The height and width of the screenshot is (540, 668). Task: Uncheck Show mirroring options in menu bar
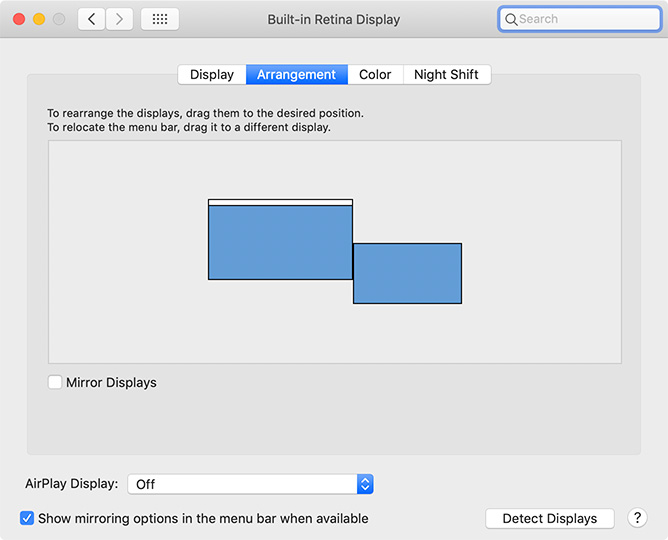coord(27,518)
